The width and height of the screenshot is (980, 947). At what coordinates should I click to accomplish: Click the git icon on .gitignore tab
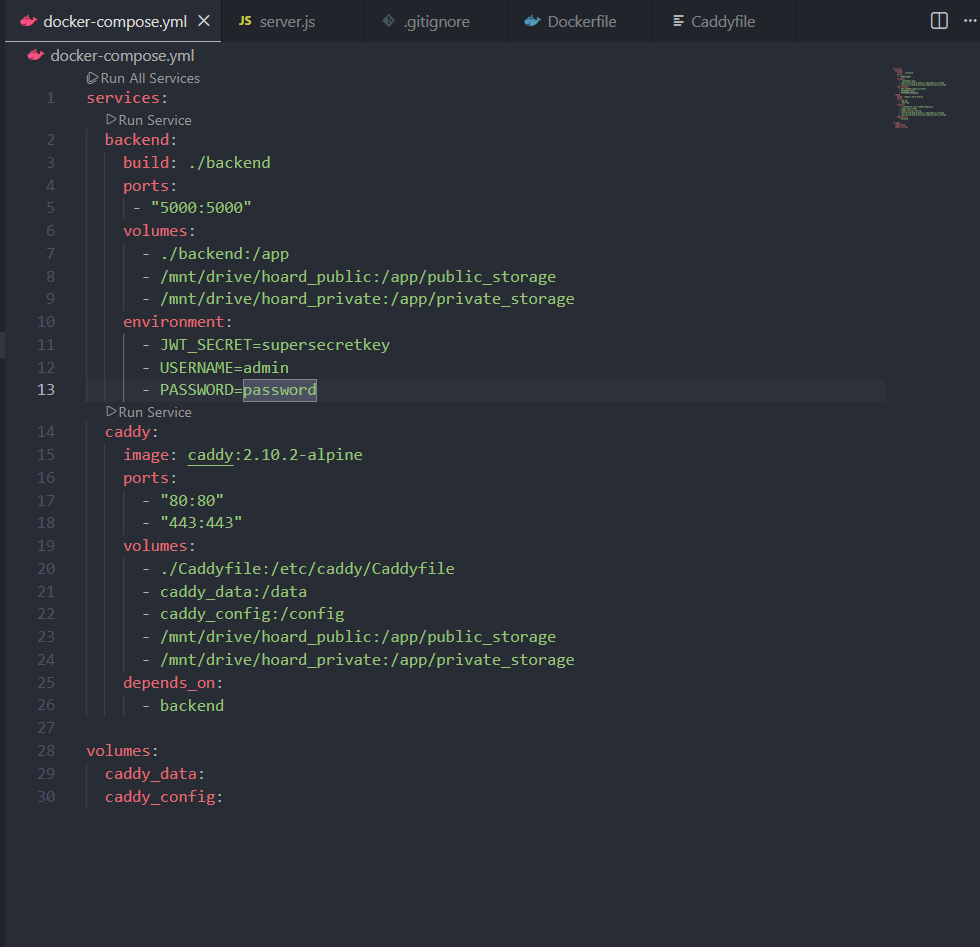tap(388, 21)
